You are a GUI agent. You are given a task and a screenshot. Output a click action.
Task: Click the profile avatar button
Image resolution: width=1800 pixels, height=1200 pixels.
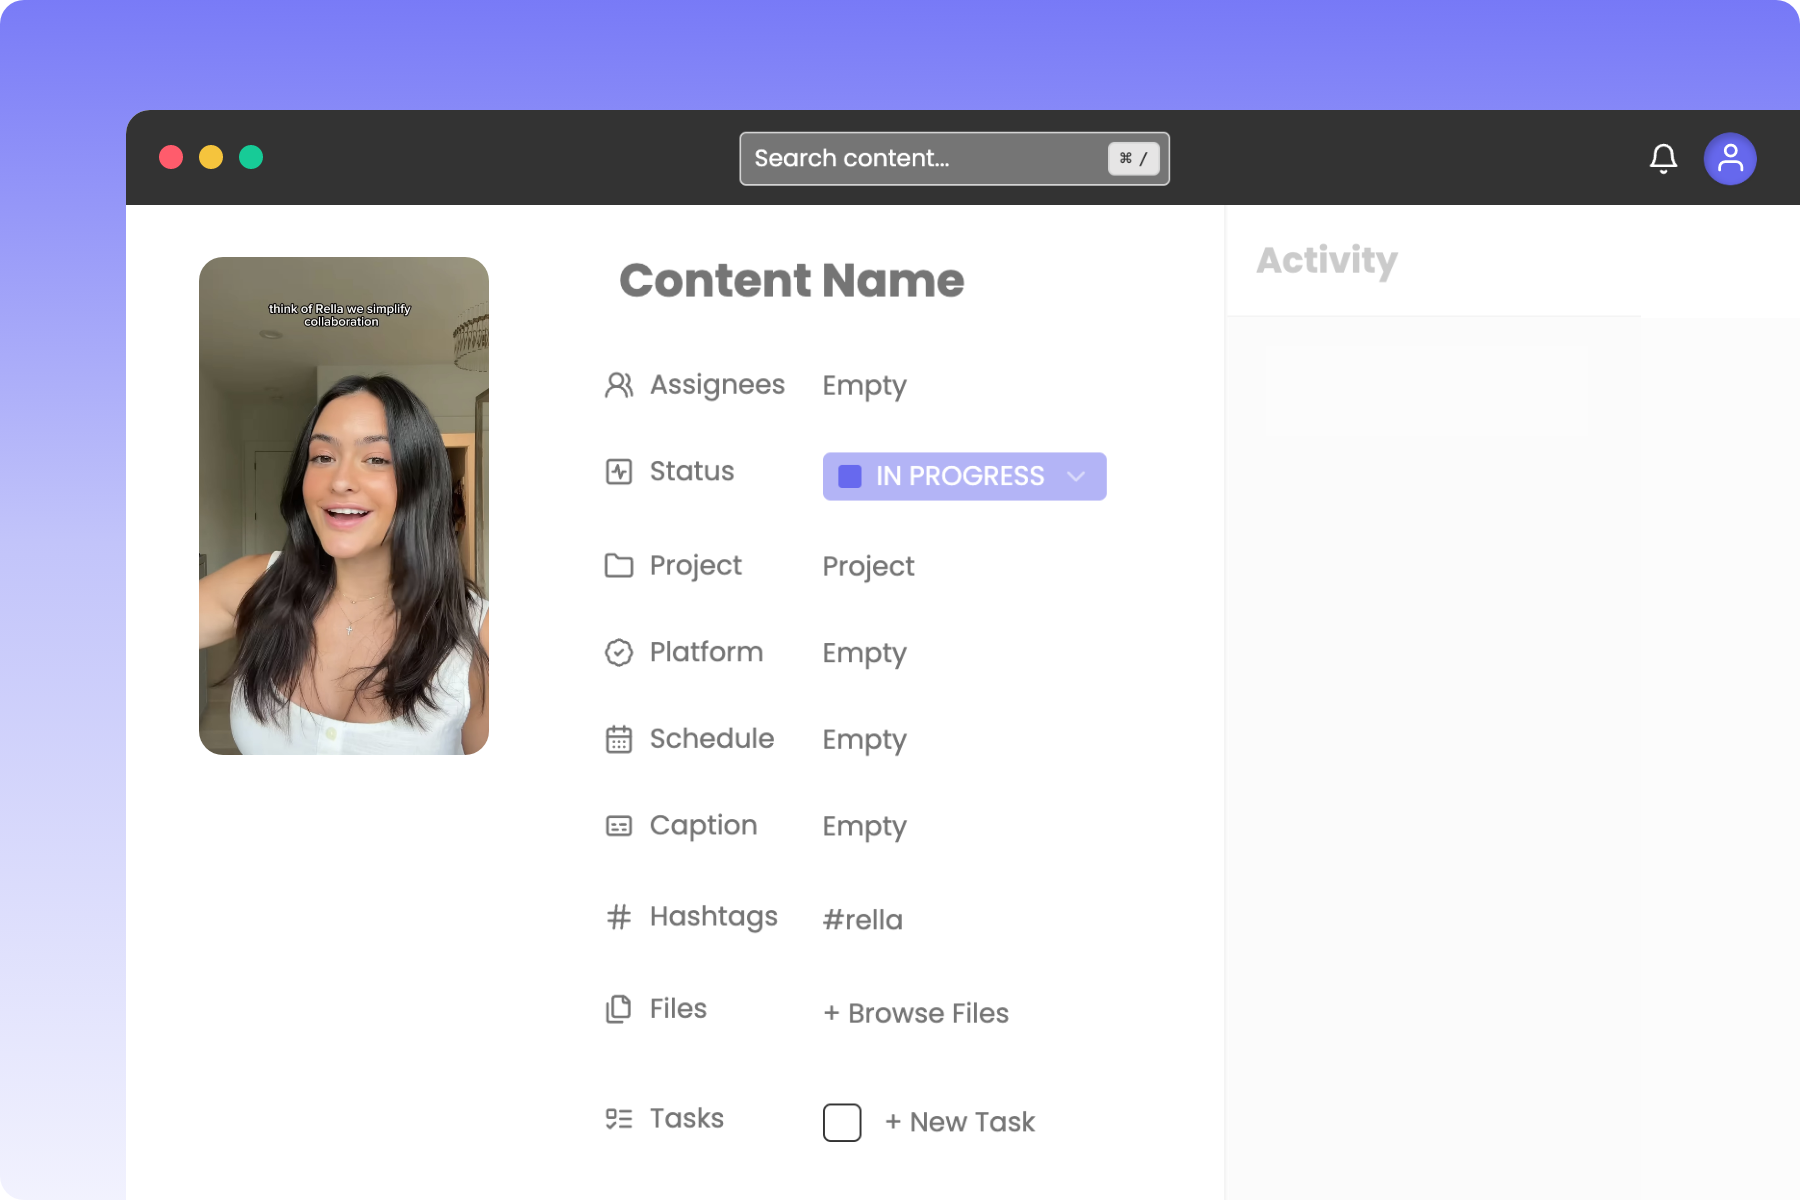(1730, 158)
